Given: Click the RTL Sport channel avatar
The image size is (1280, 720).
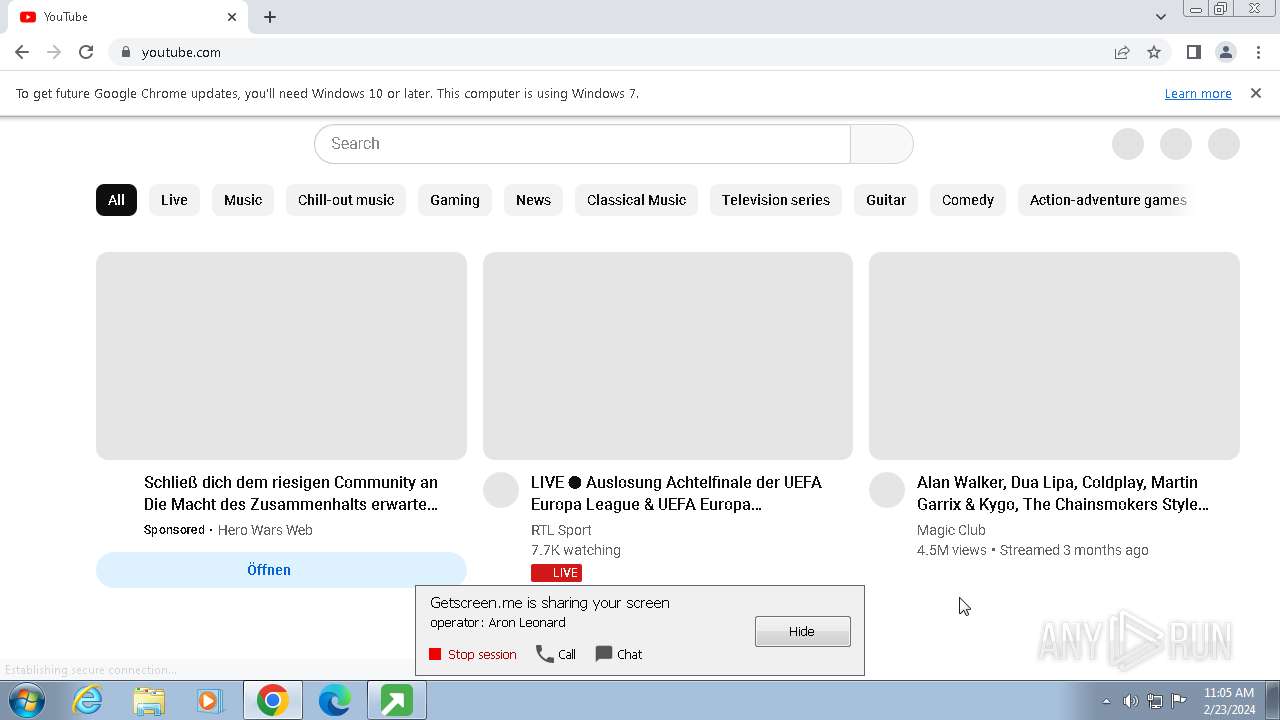Looking at the screenshot, I should (x=501, y=490).
